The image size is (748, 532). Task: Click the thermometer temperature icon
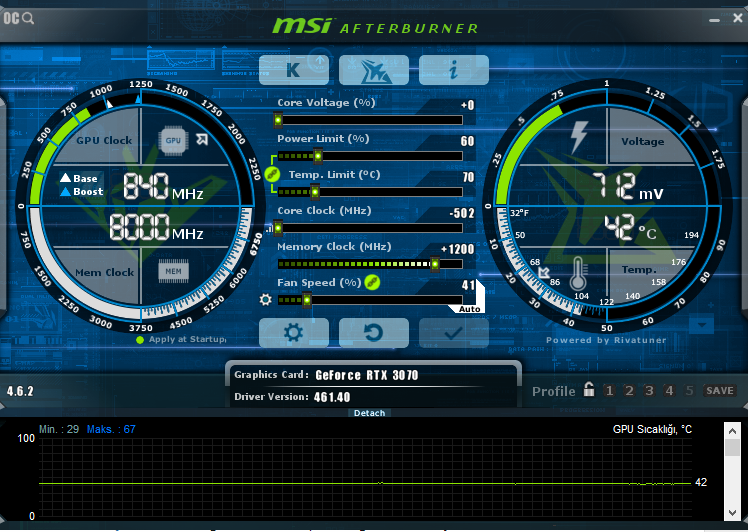578,274
